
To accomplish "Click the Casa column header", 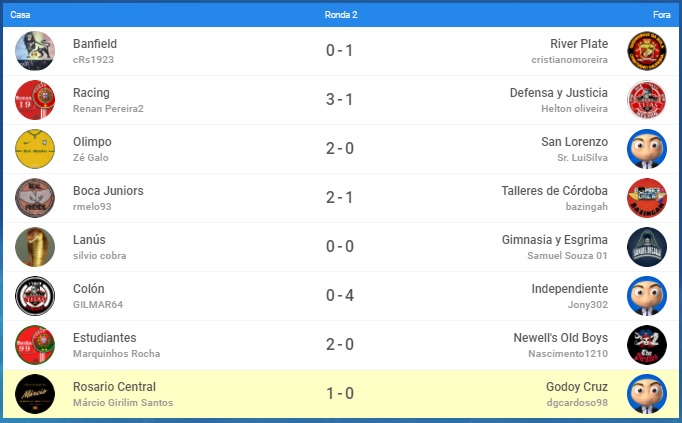I will click(20, 15).
